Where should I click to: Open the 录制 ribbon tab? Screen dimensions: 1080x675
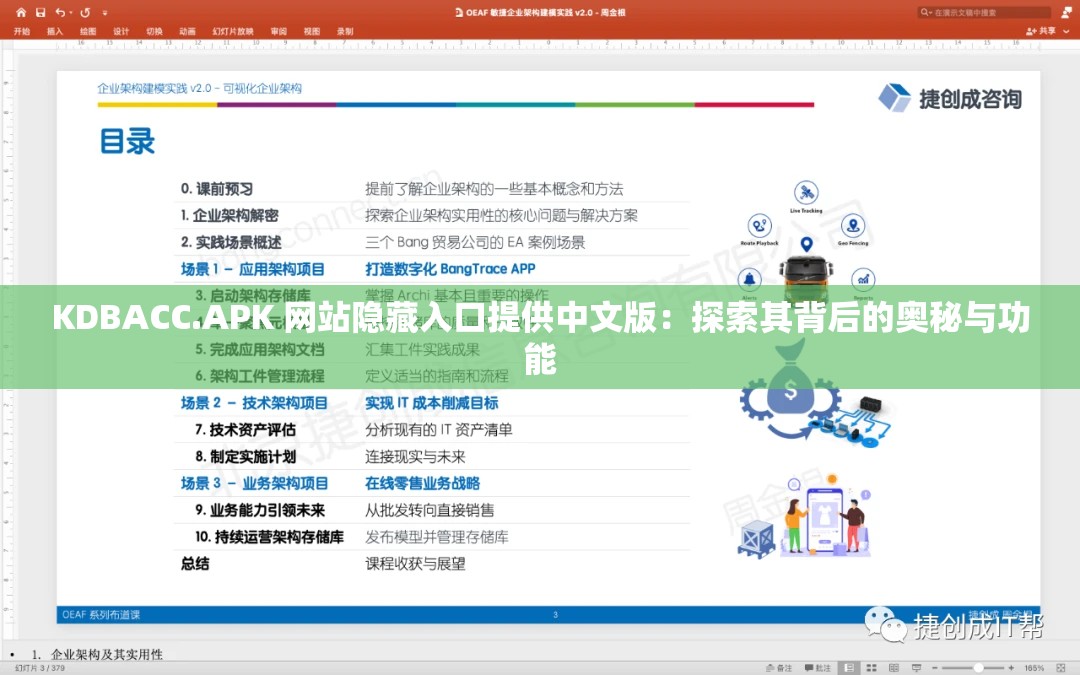pyautogui.click(x=345, y=32)
